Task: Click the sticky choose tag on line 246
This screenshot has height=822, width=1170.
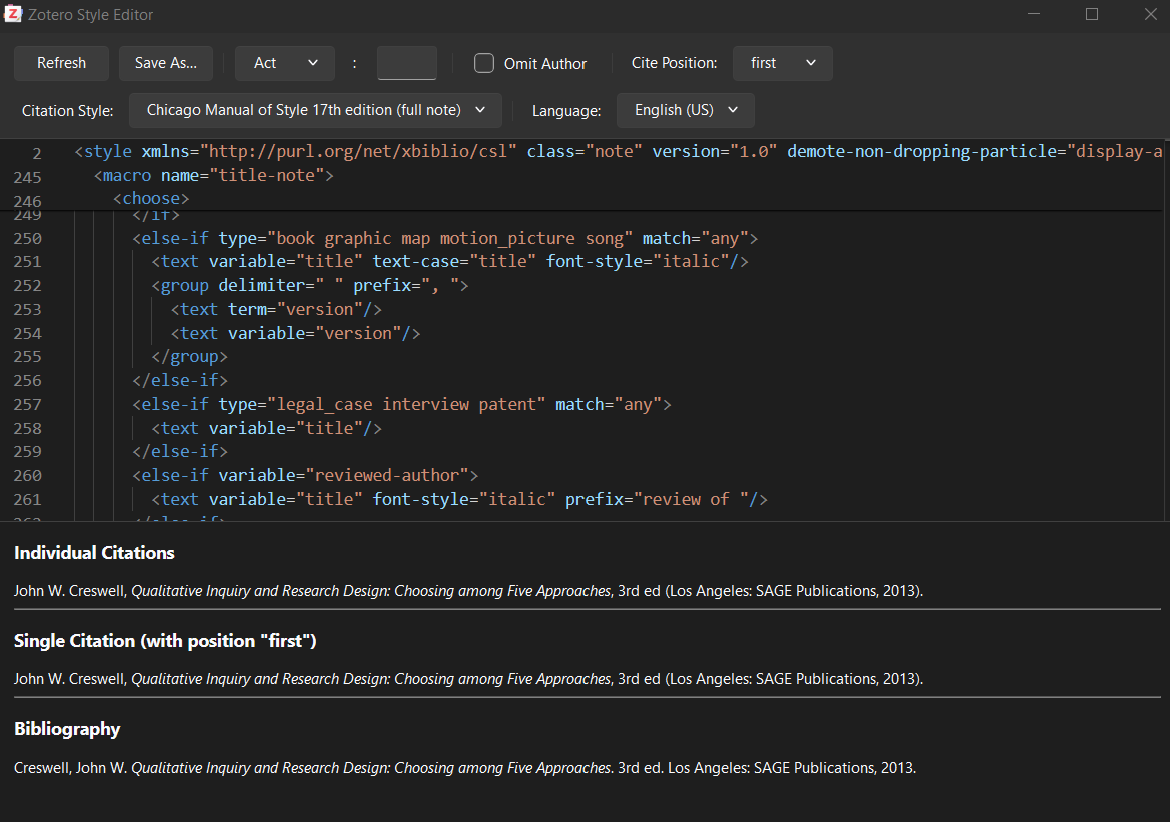Action: click(151, 198)
